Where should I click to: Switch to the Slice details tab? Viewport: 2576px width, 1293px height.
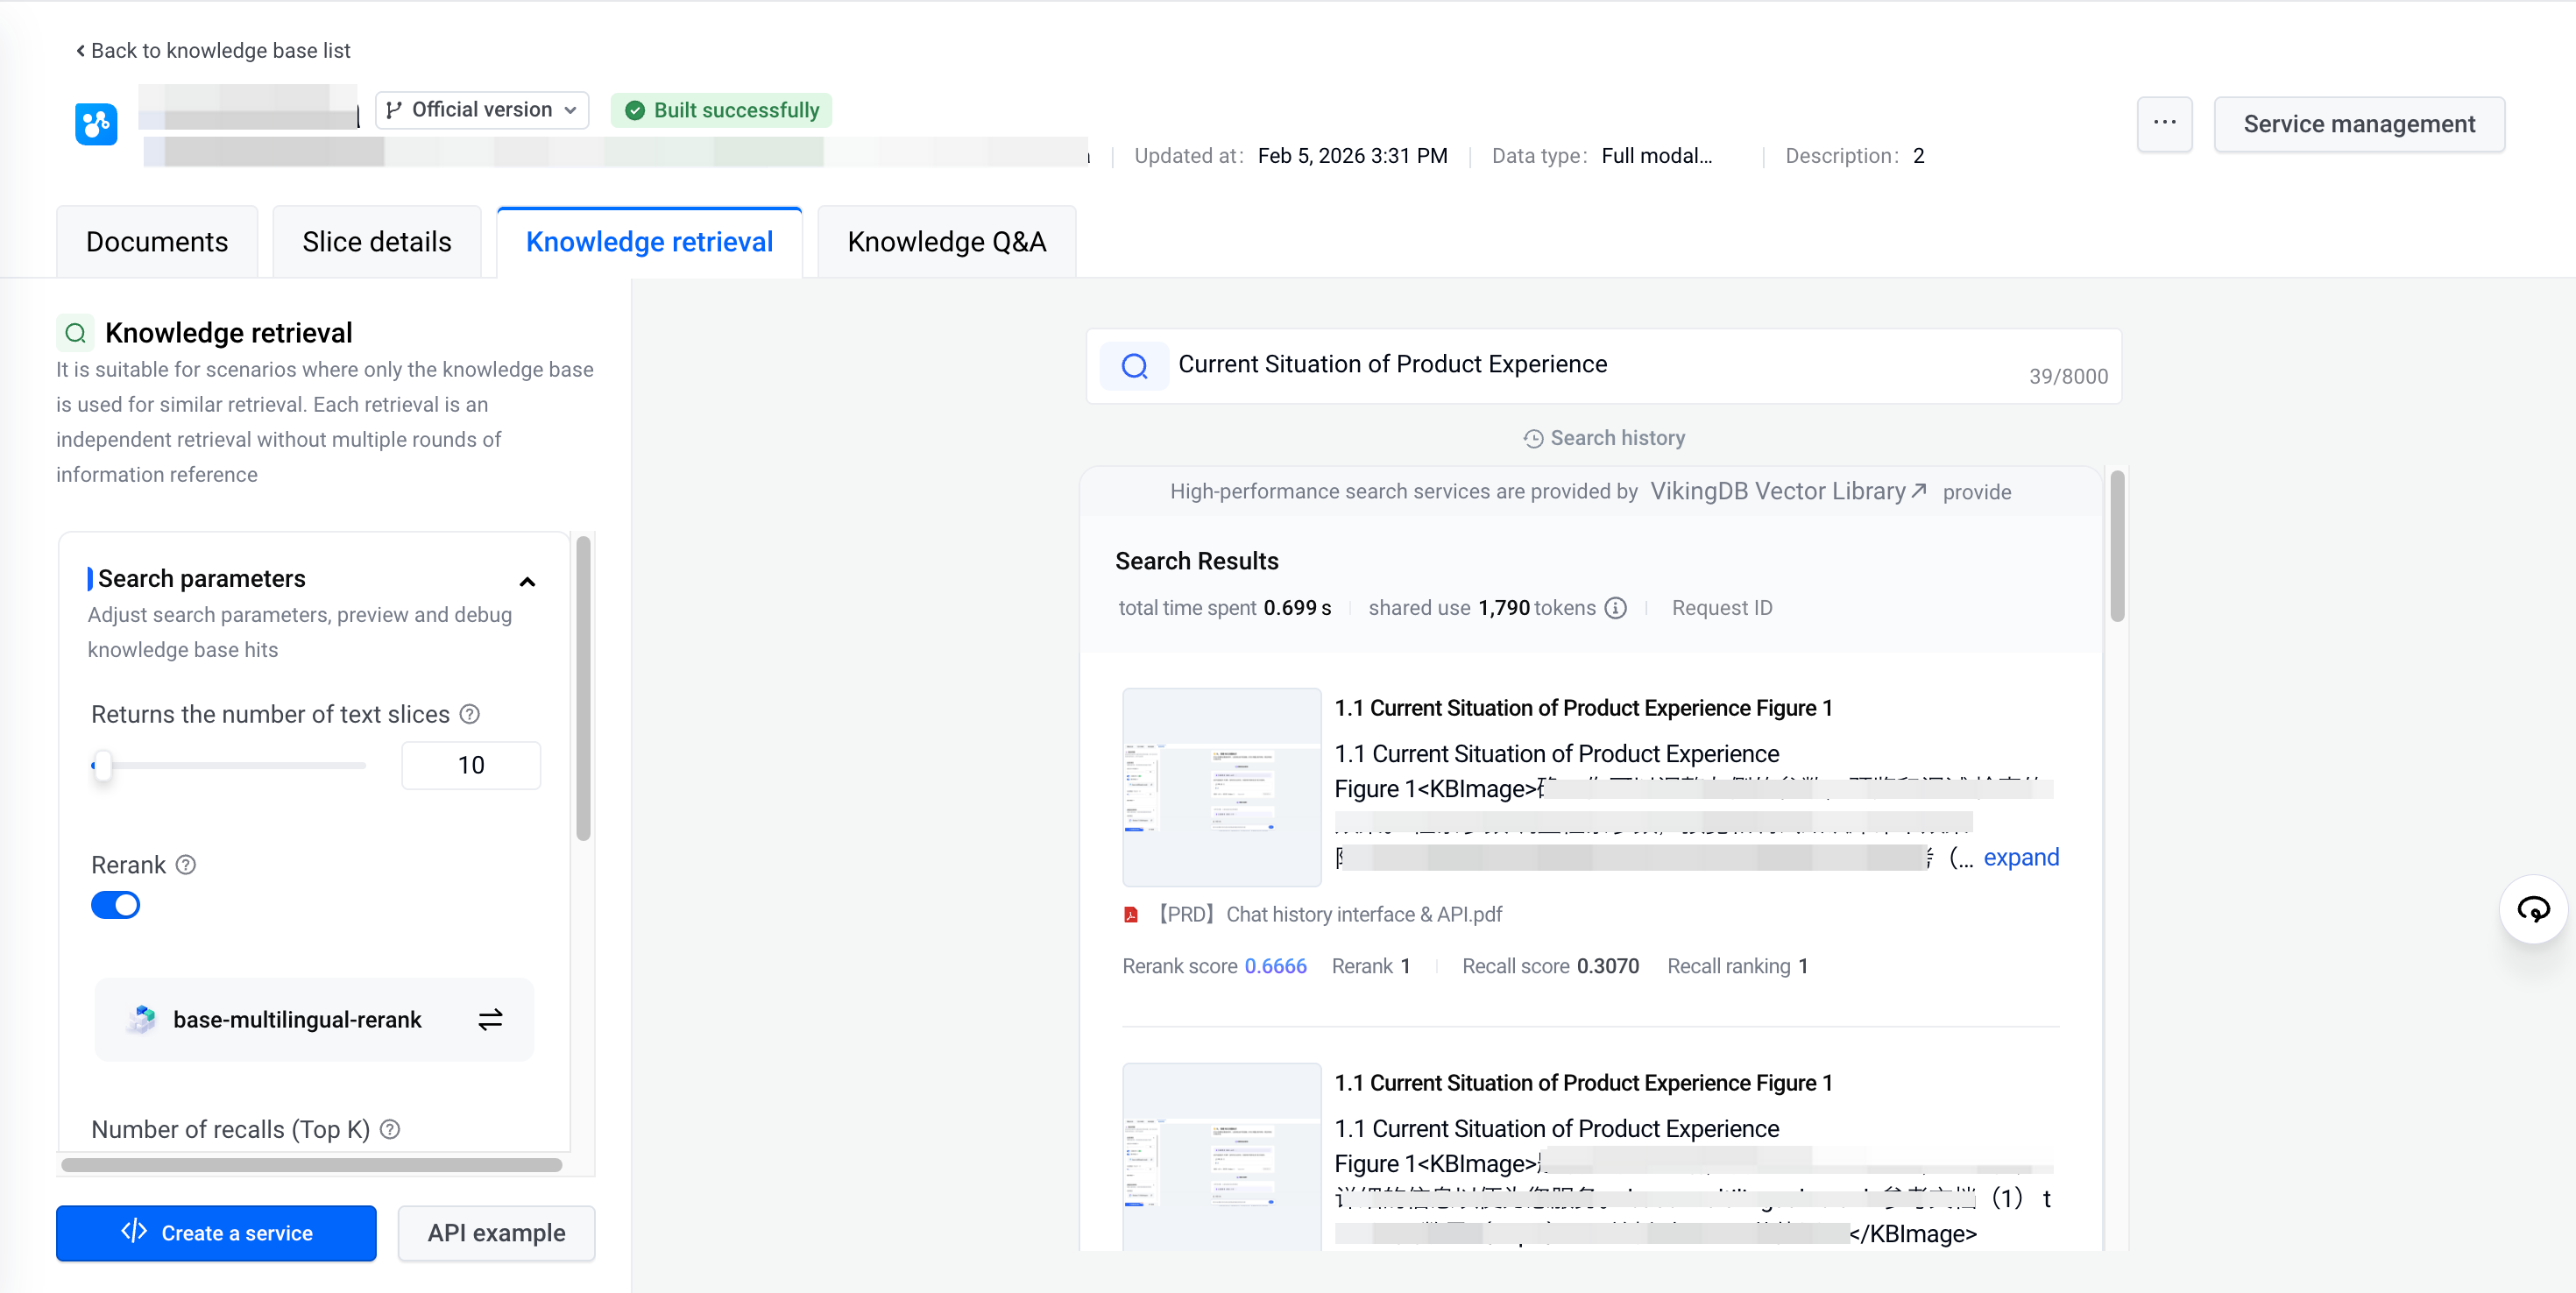tap(377, 242)
